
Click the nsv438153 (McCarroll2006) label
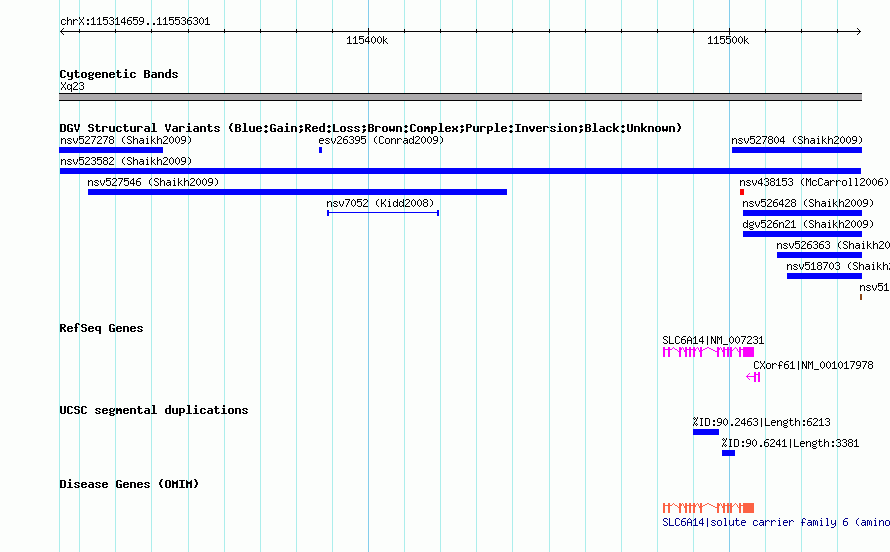tap(814, 182)
